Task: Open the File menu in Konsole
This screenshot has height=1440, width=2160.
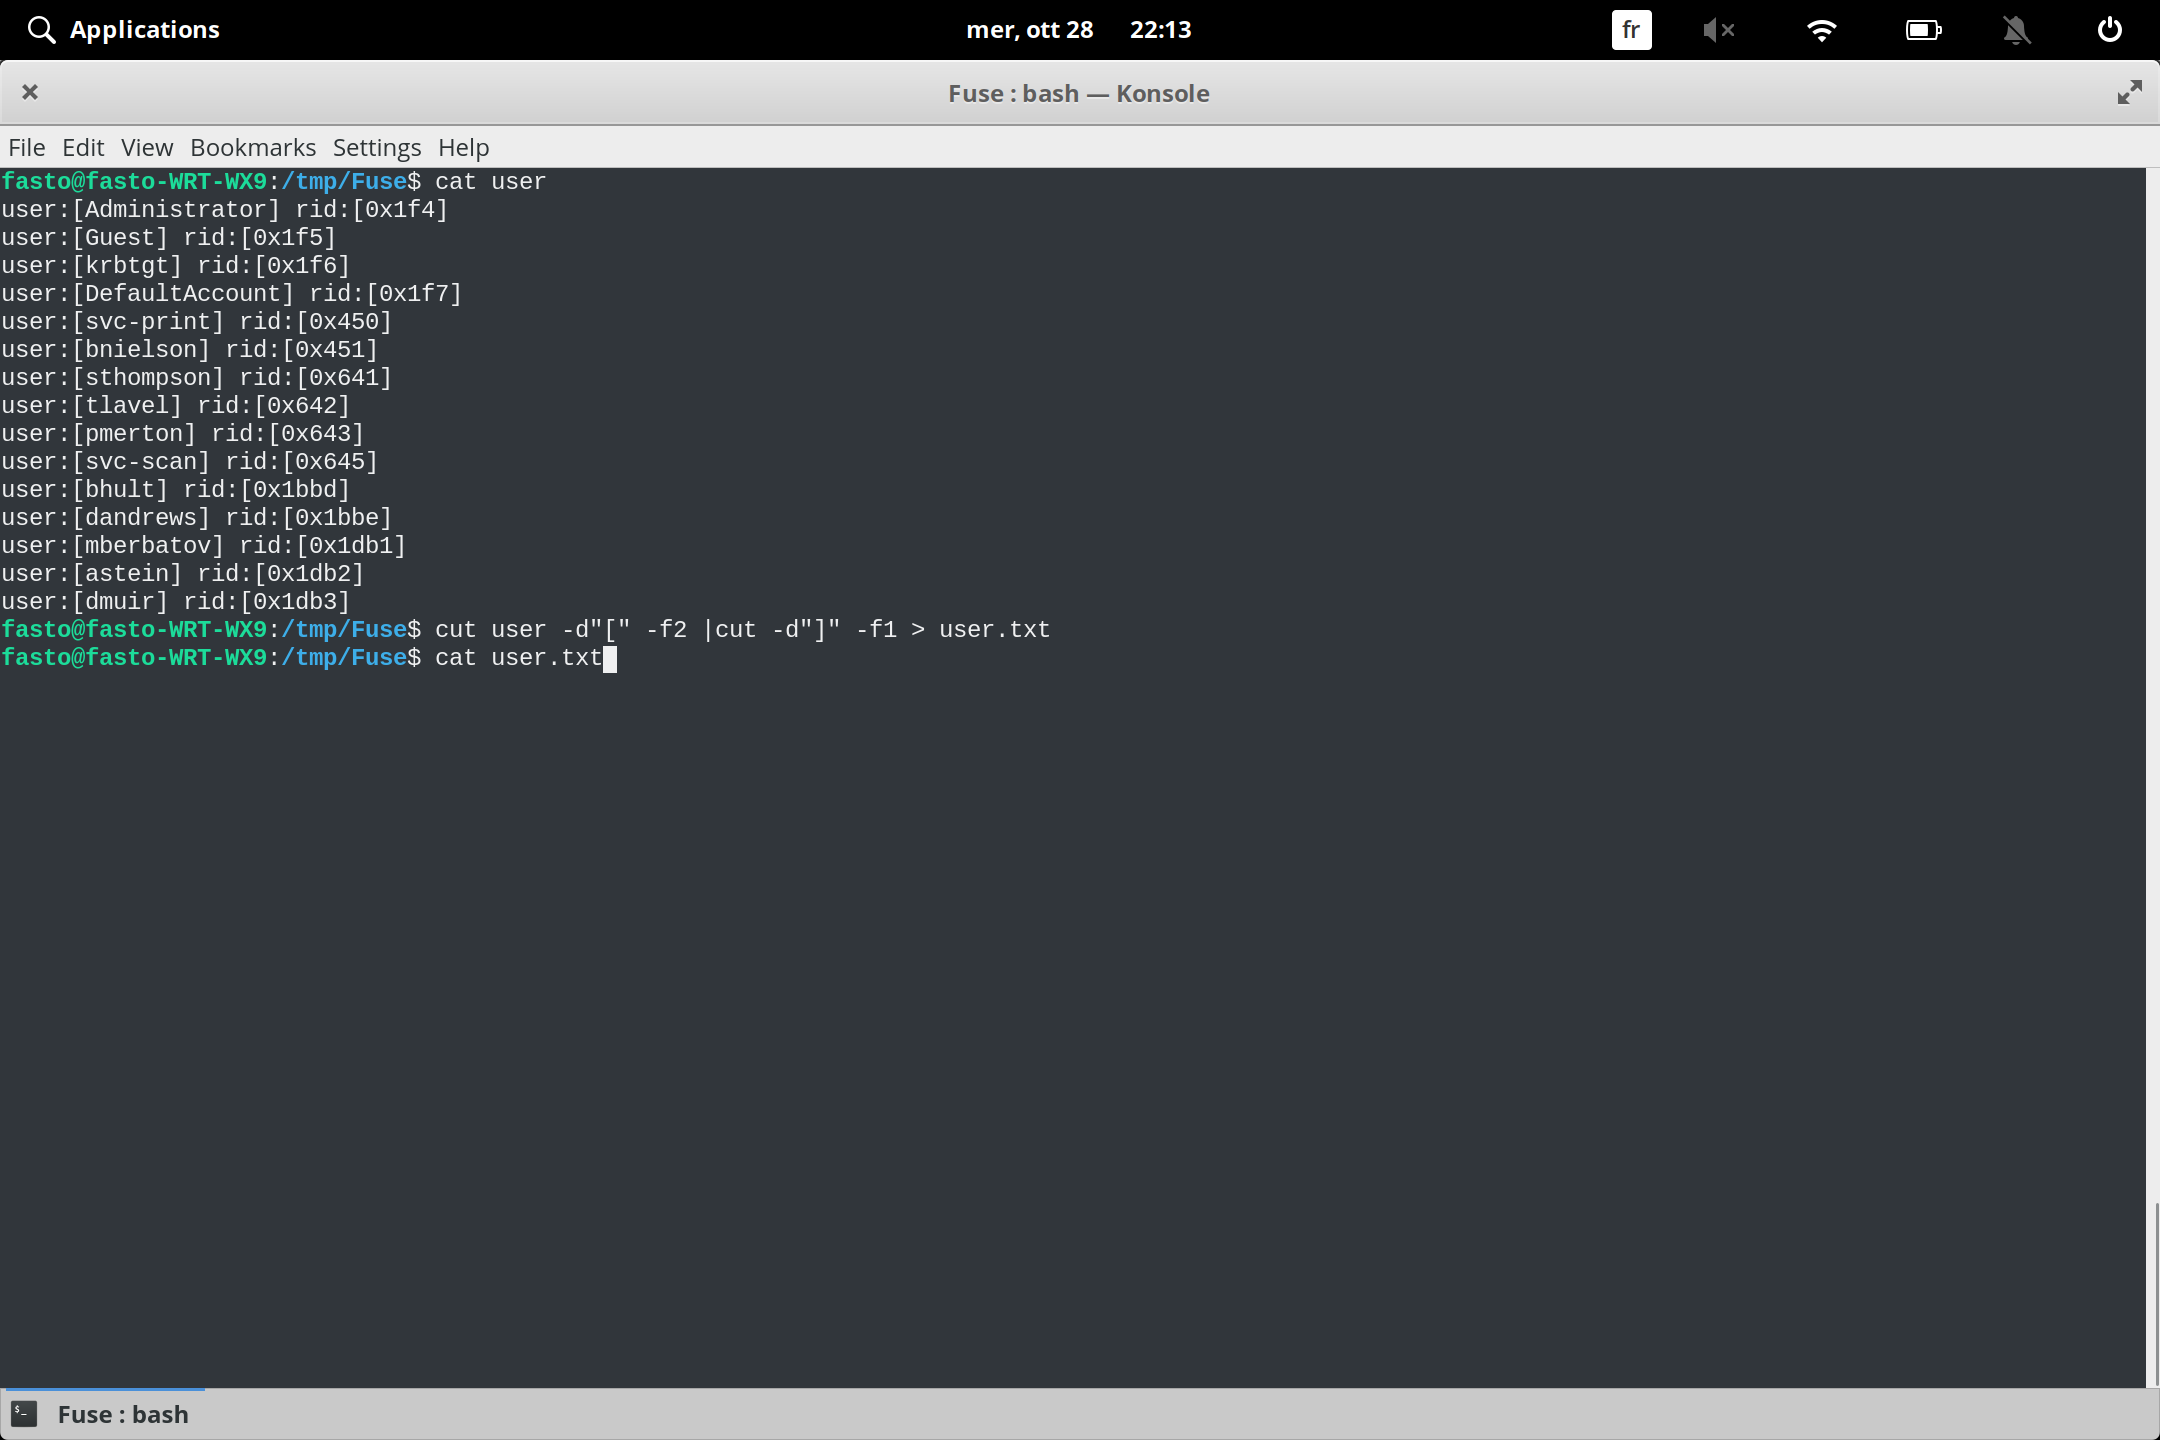Action: tap(26, 147)
